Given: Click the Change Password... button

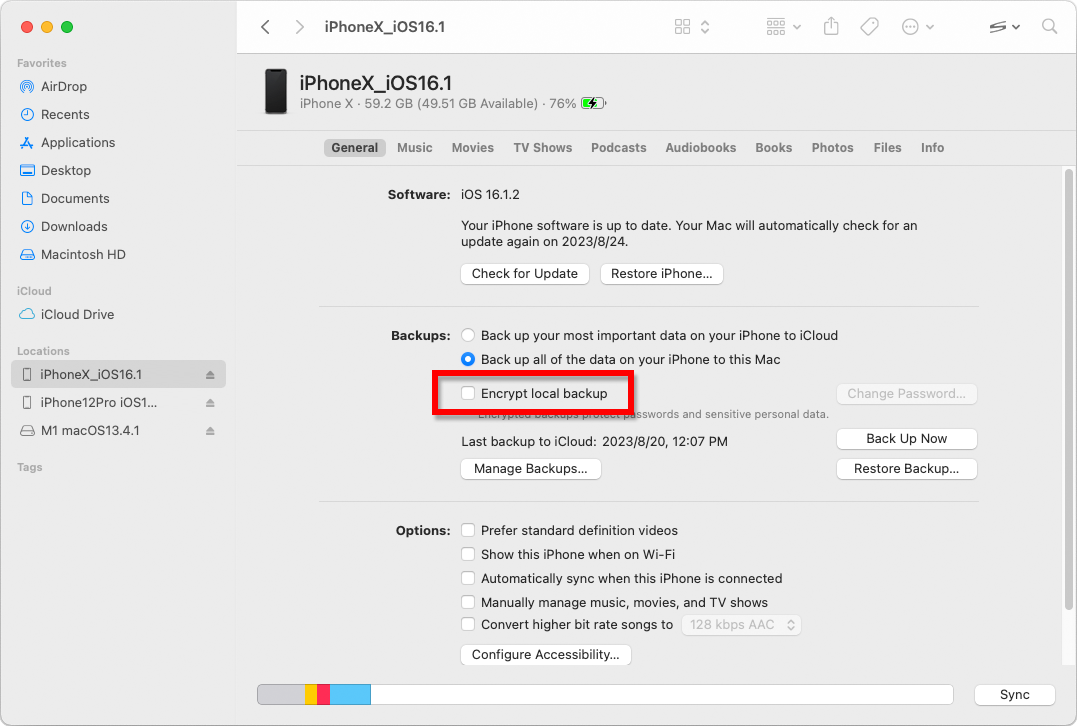Looking at the screenshot, I should tap(906, 394).
